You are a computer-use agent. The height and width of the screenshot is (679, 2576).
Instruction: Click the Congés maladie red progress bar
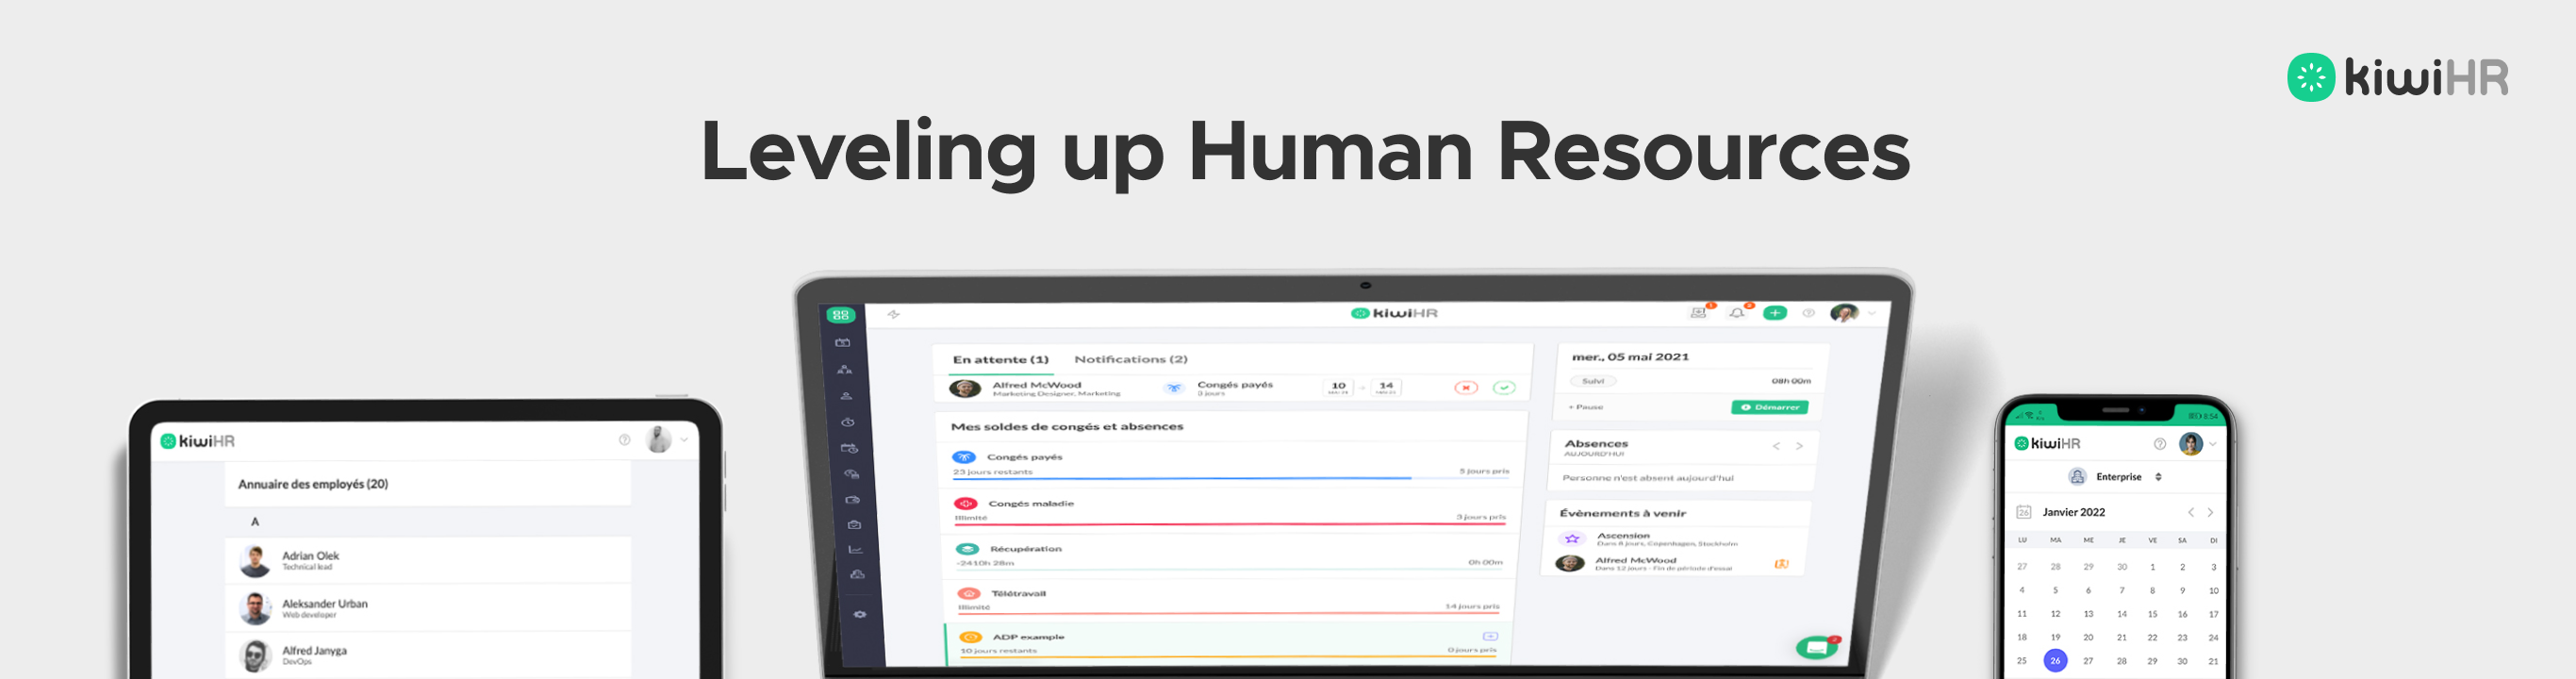coord(1230,524)
